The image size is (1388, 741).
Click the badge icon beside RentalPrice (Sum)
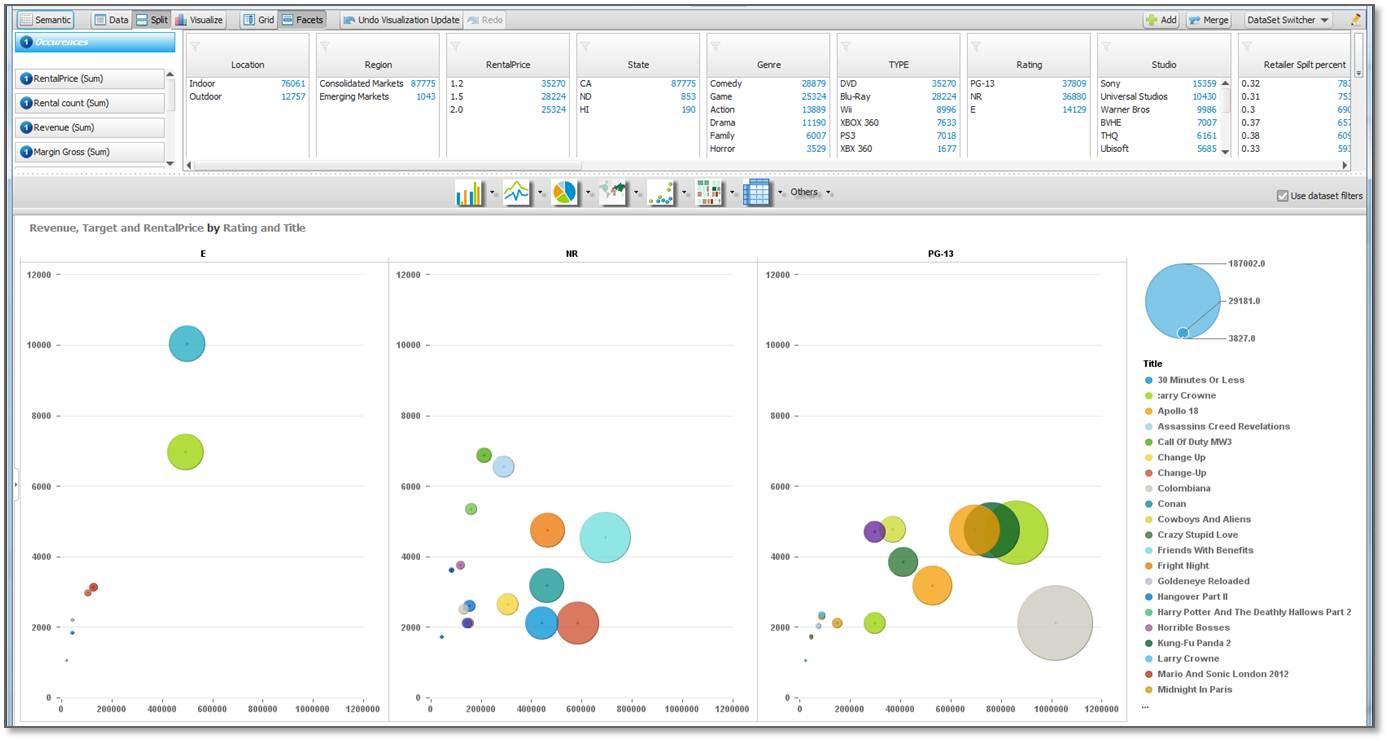coord(26,78)
